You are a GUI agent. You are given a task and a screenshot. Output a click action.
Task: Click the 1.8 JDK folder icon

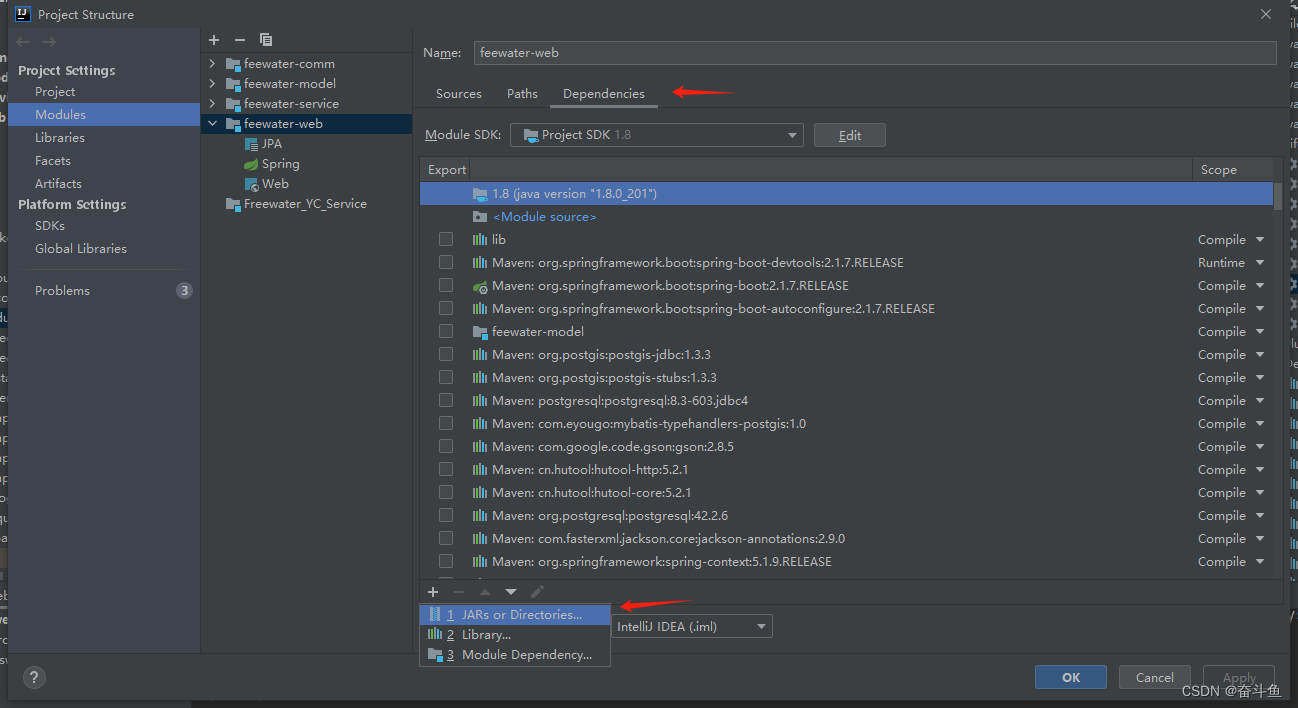pyautogui.click(x=480, y=194)
